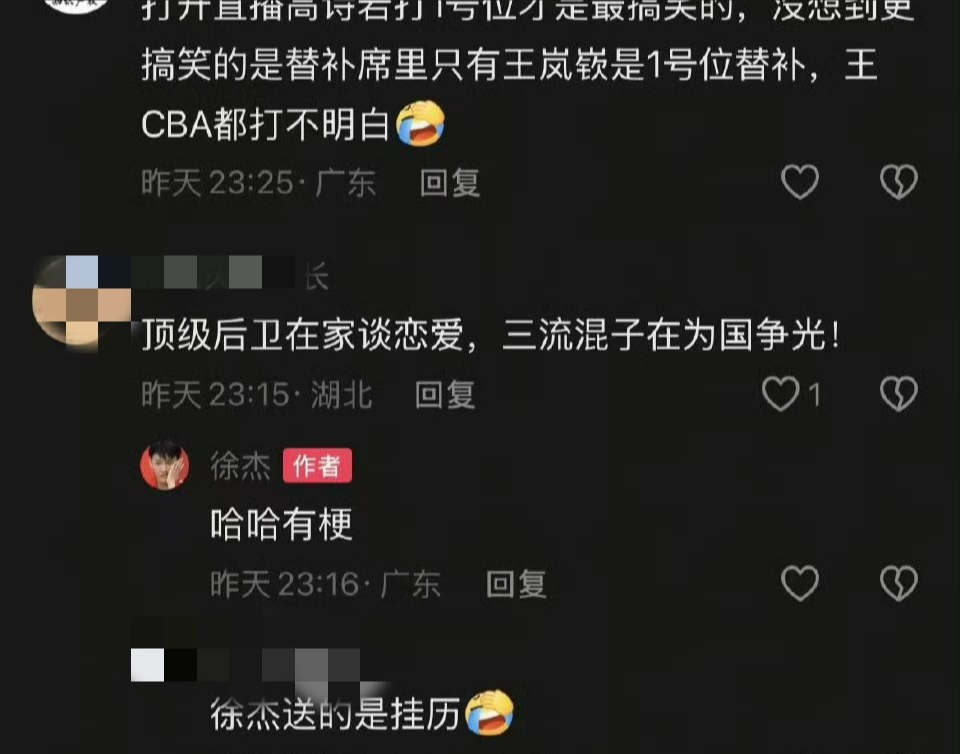Tap the crying-laughing emoji after 挂历
The width and height of the screenshot is (960, 754).
point(489,713)
